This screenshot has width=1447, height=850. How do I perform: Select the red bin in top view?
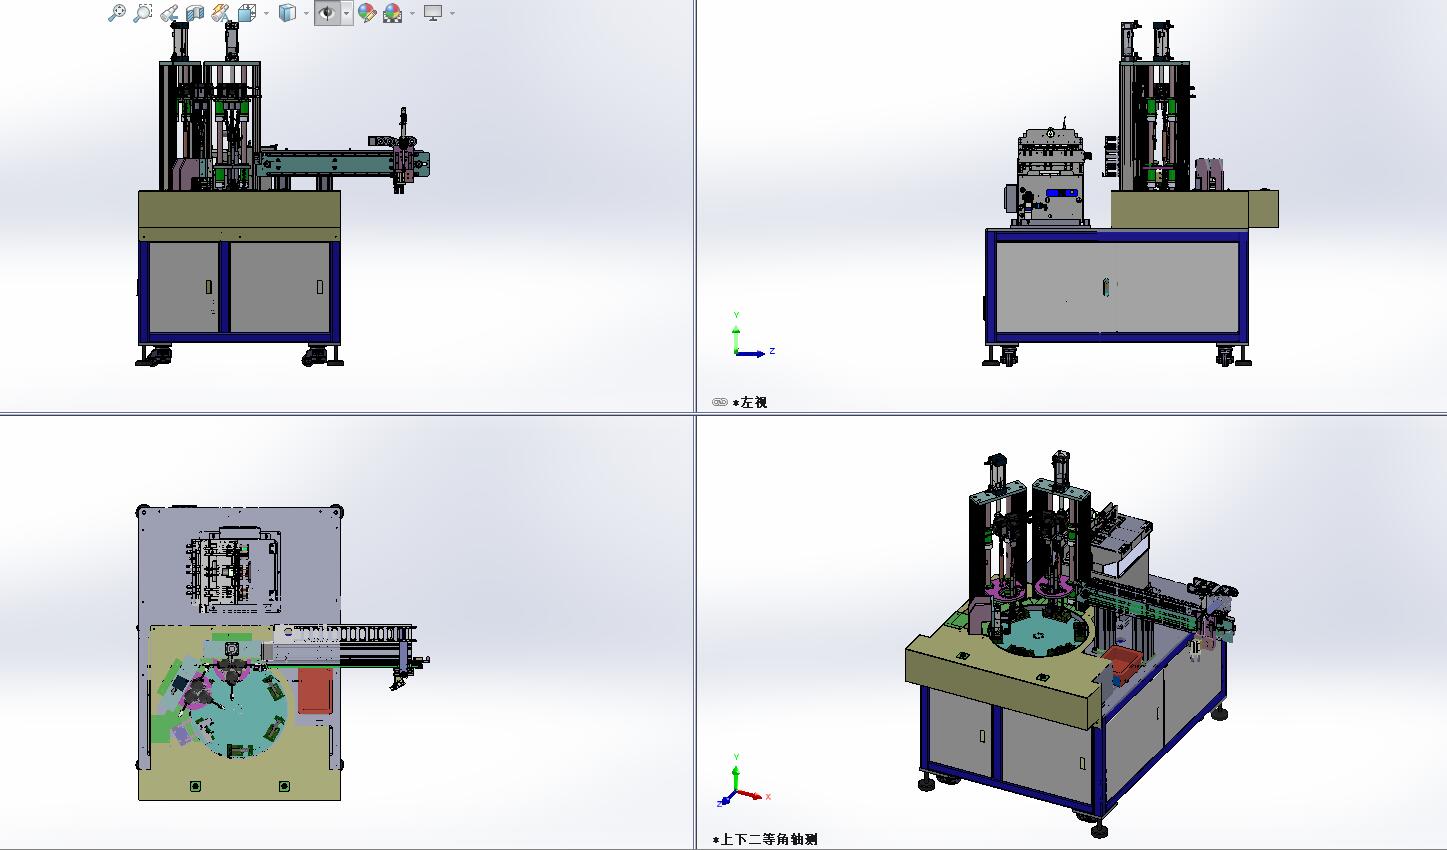(x=315, y=691)
